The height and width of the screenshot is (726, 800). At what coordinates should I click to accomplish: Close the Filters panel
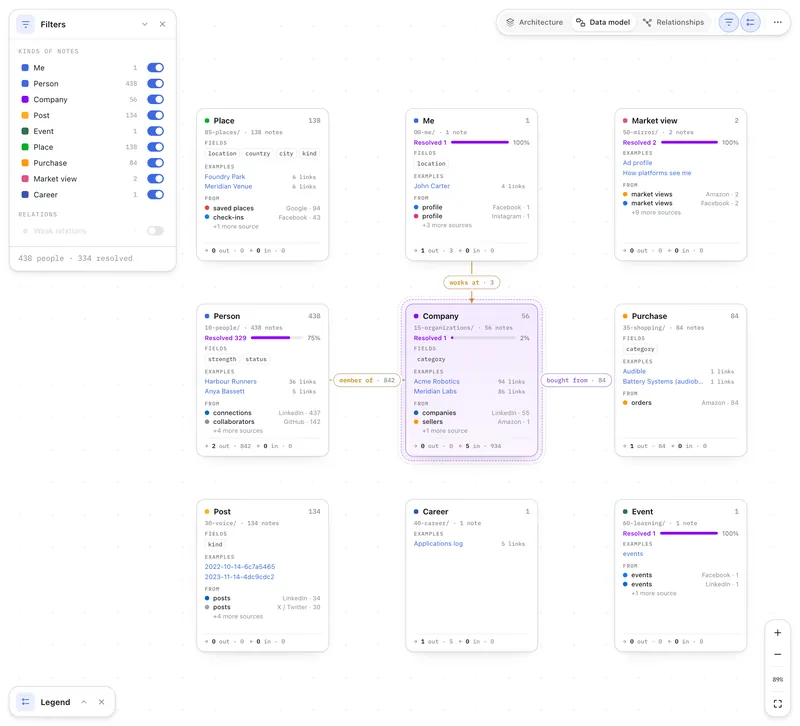(162, 24)
